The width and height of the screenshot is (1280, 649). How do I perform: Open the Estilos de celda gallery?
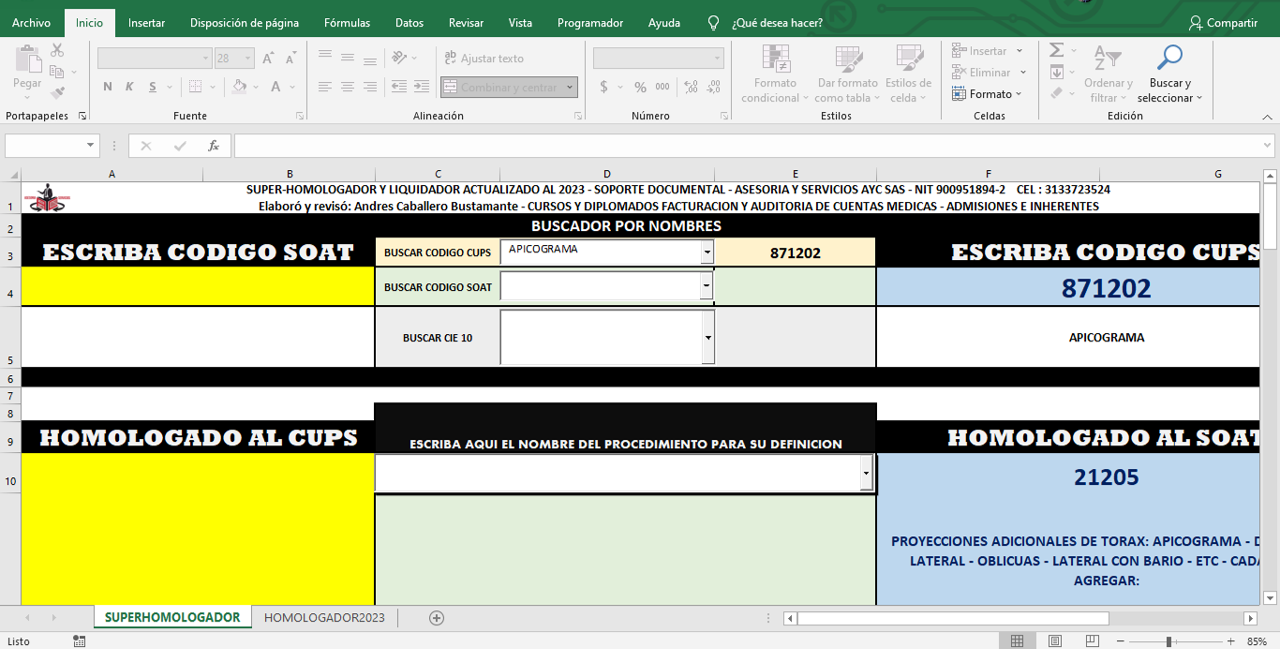pos(909,72)
